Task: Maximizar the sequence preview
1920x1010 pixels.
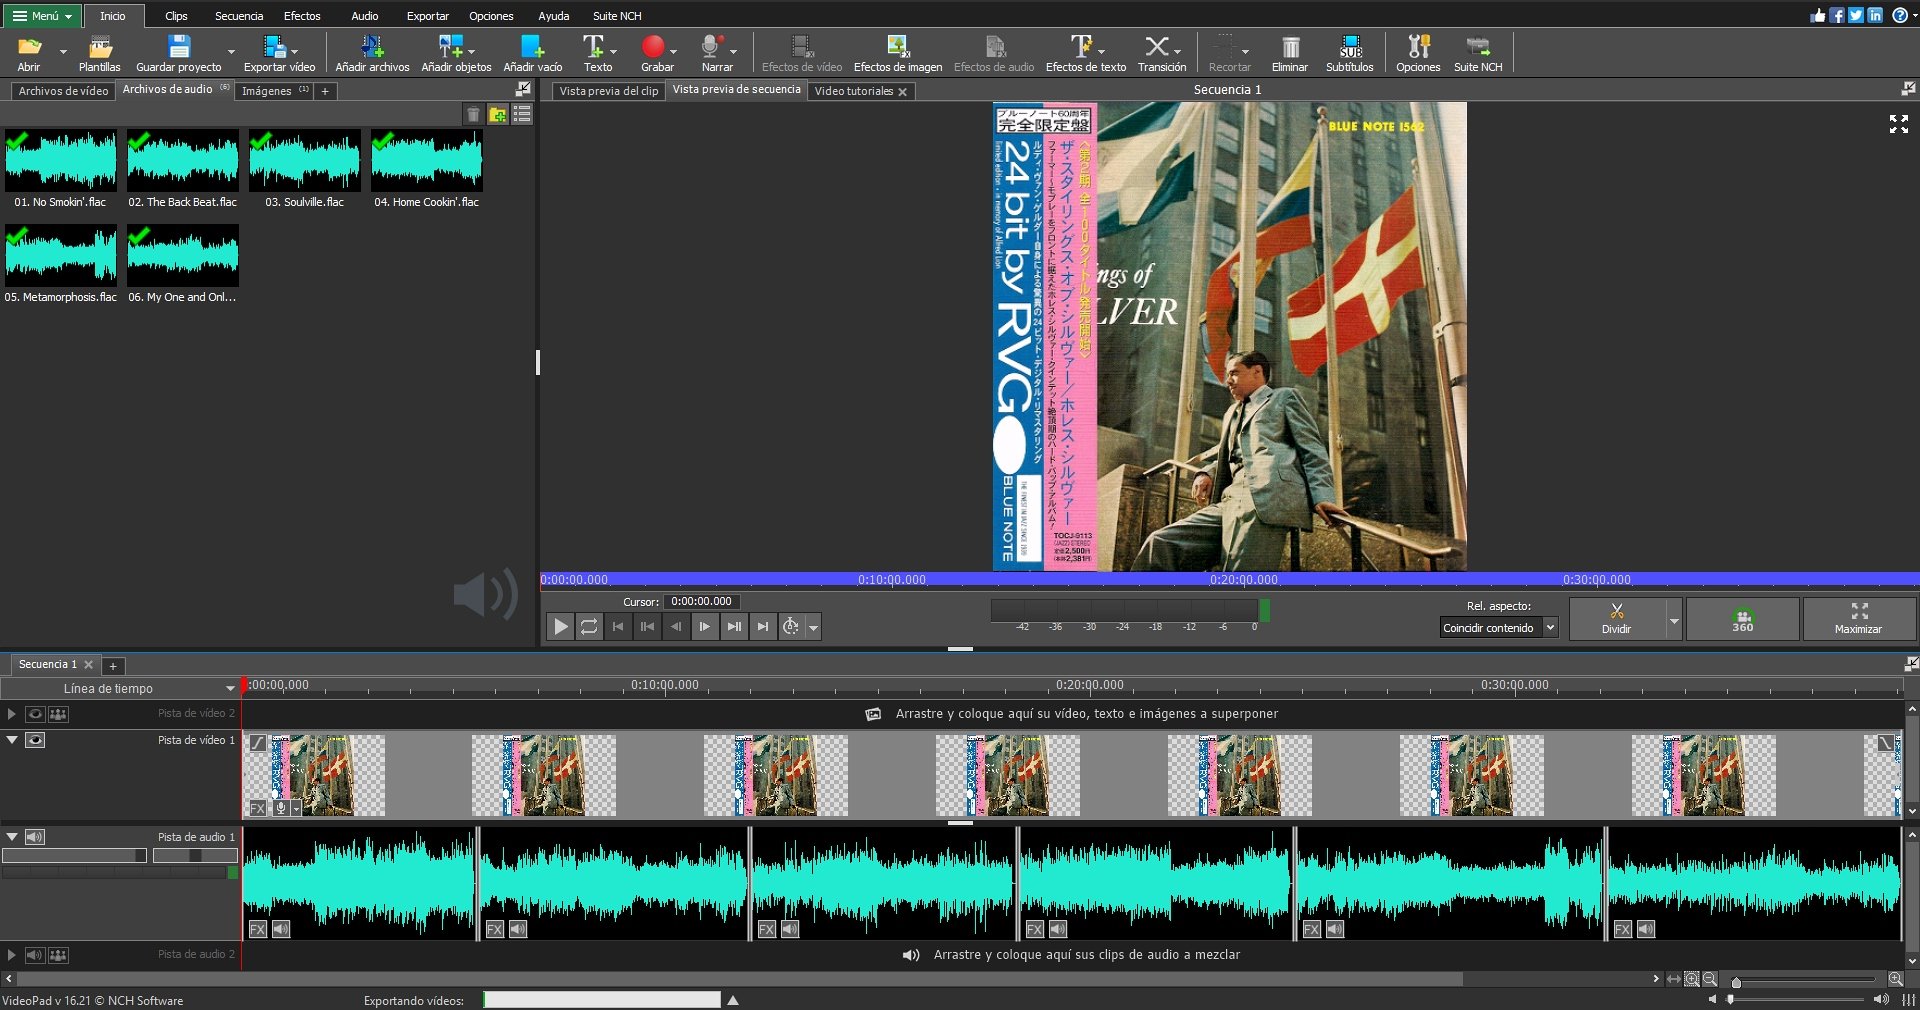Action: (1859, 619)
